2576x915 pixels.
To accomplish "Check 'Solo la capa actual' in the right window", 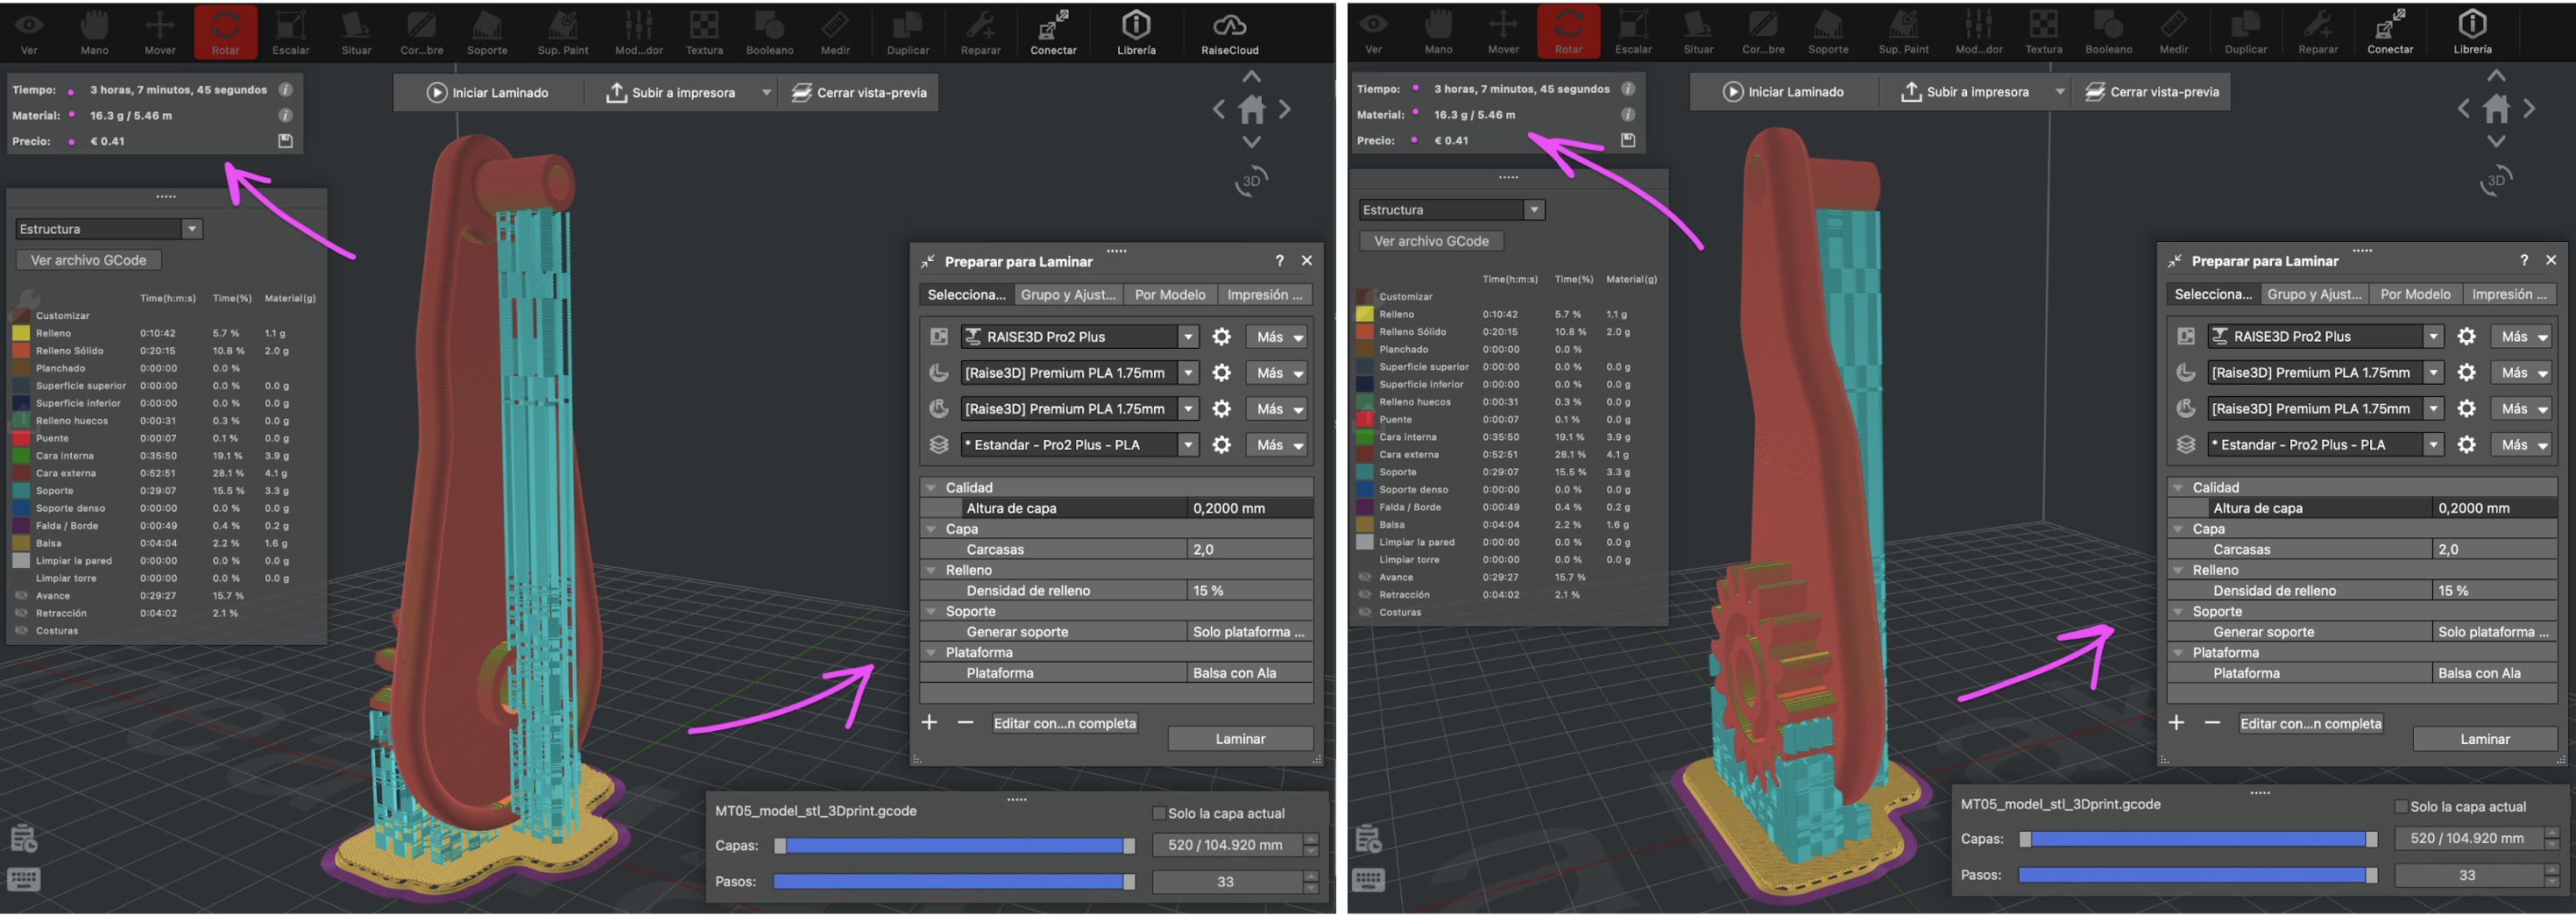I will pyautogui.click(x=2401, y=806).
